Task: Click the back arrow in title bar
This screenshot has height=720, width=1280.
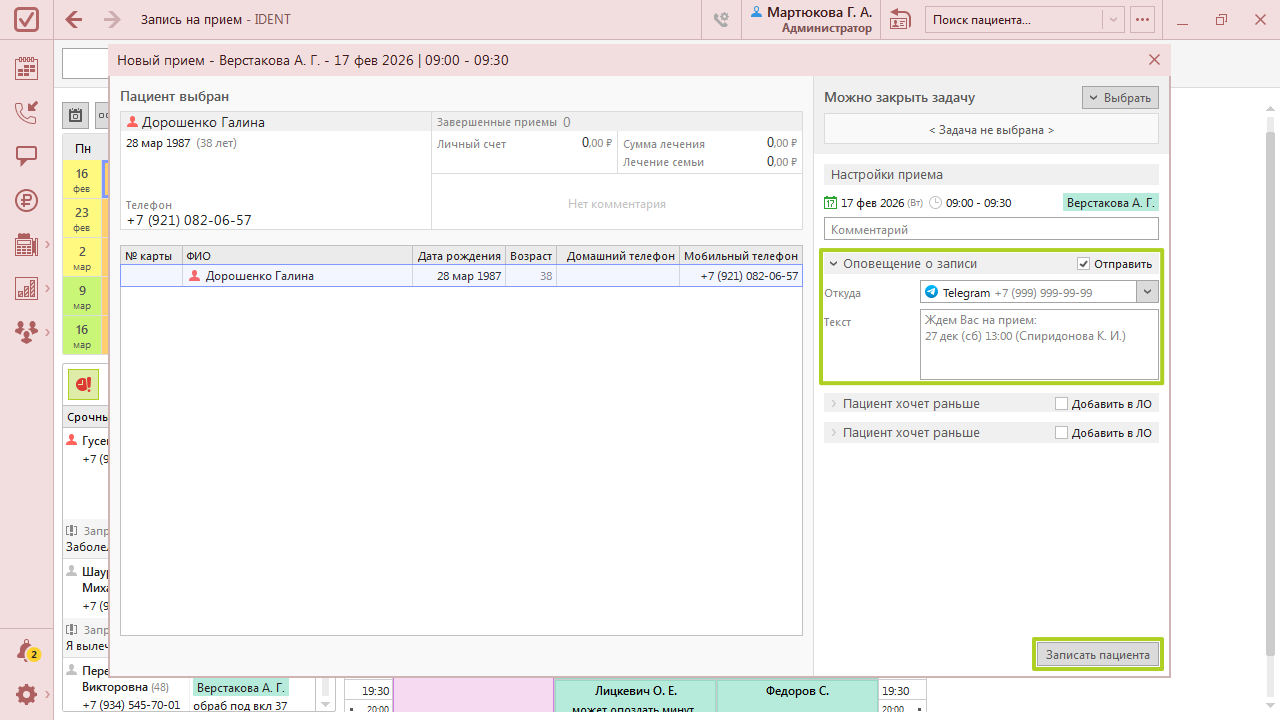Action: pyautogui.click(x=74, y=19)
